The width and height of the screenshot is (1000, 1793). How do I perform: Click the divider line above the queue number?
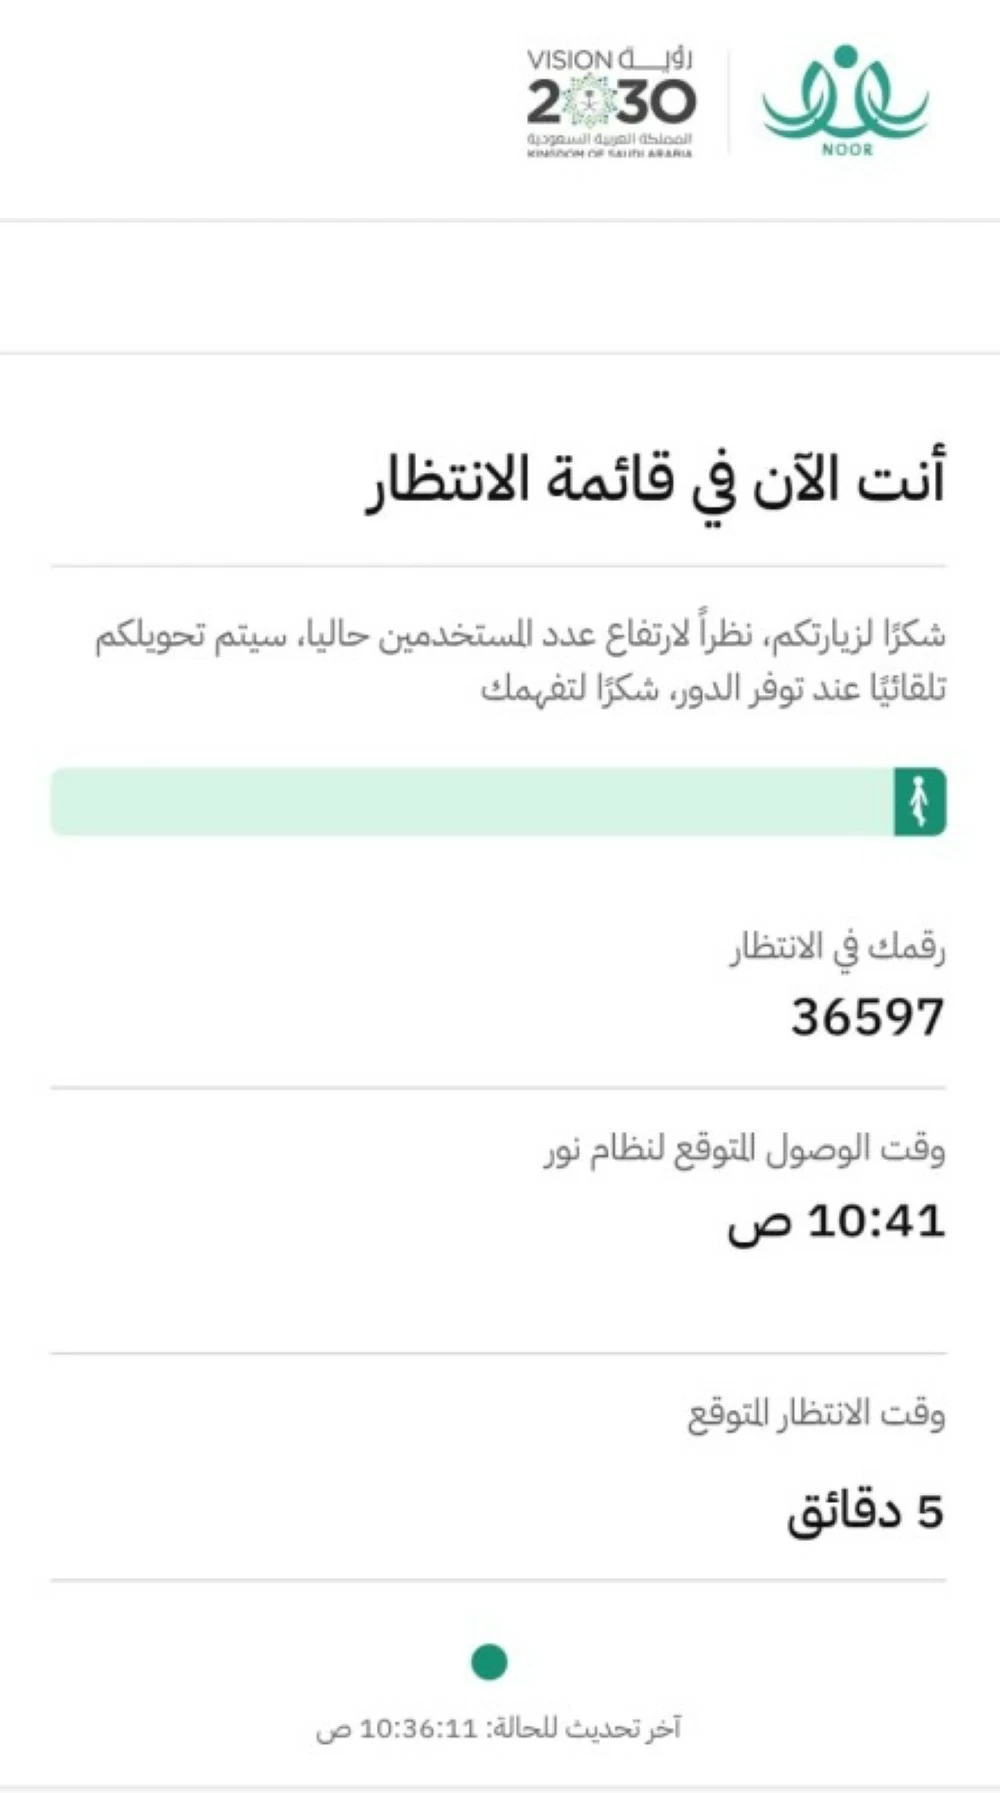coord(500,1085)
